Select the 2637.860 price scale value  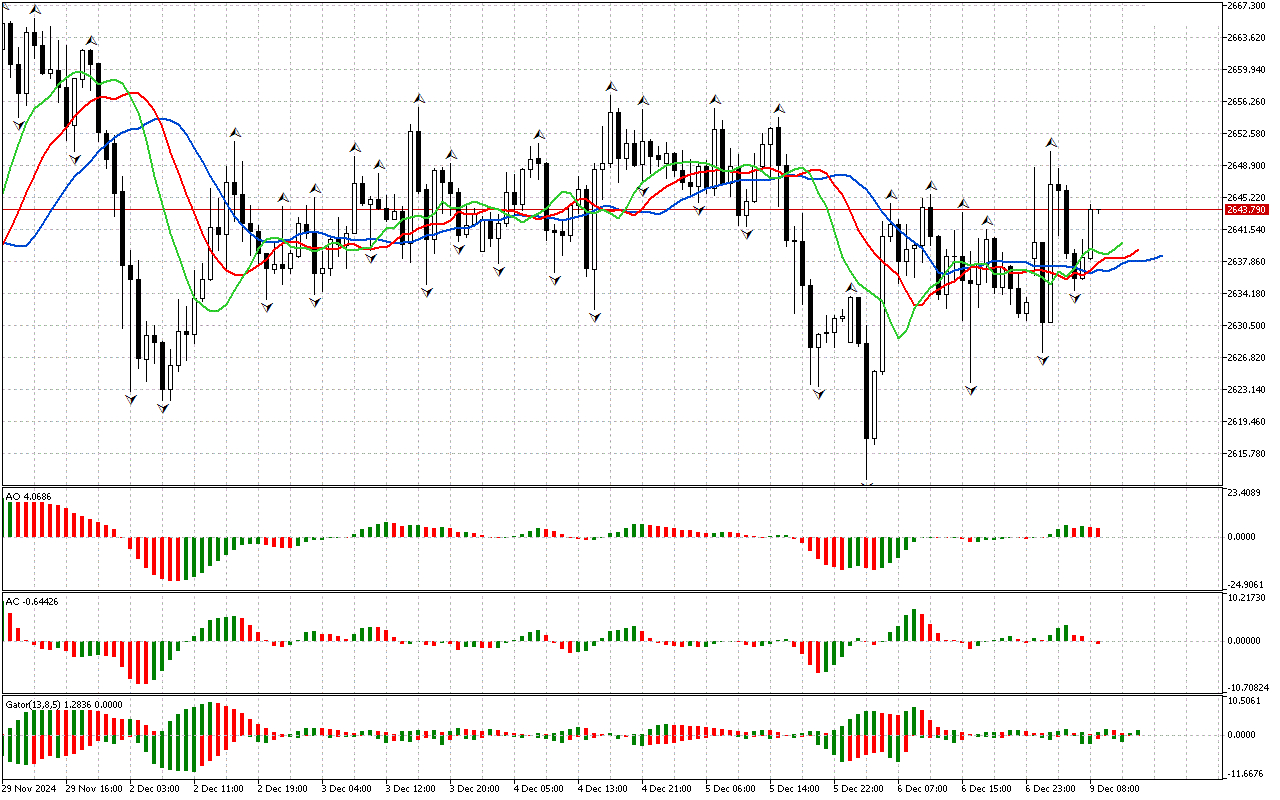click(x=1246, y=261)
